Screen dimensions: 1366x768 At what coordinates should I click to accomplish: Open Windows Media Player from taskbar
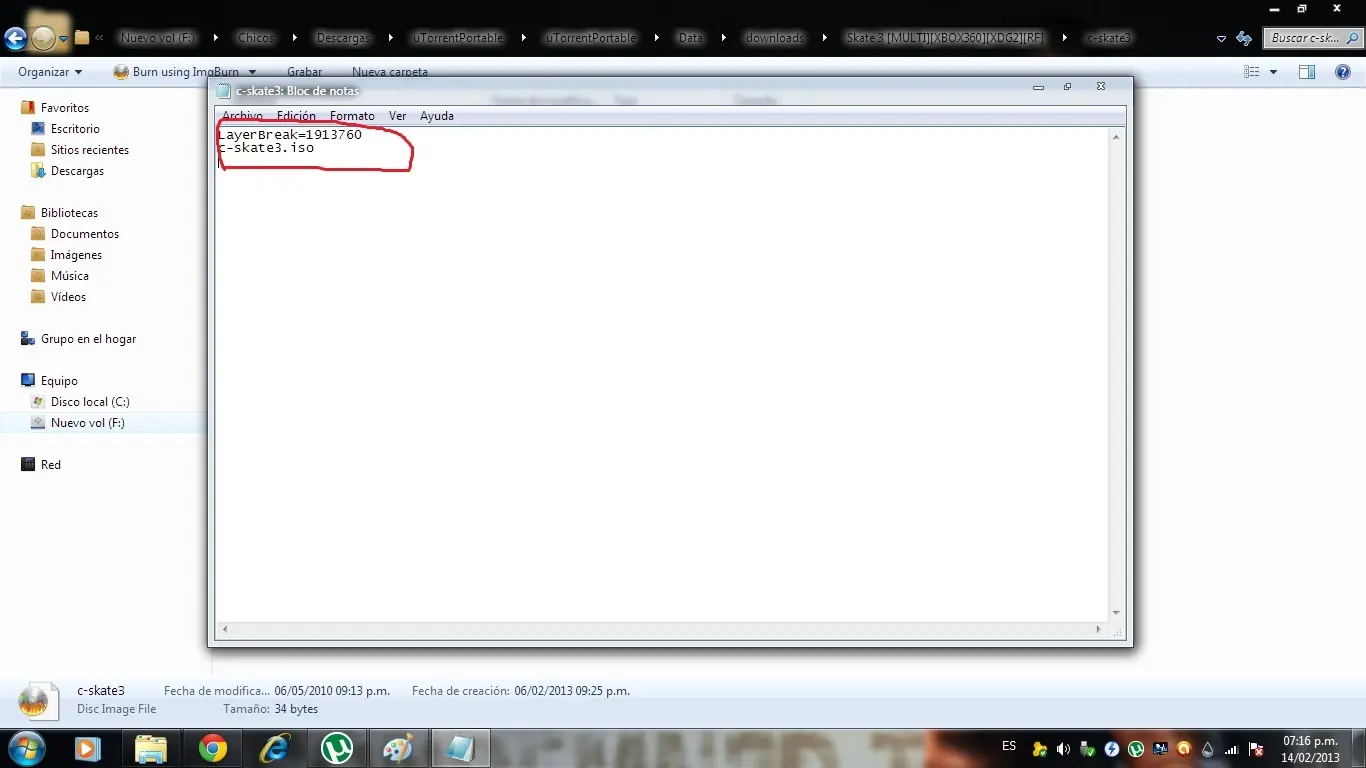(86, 748)
